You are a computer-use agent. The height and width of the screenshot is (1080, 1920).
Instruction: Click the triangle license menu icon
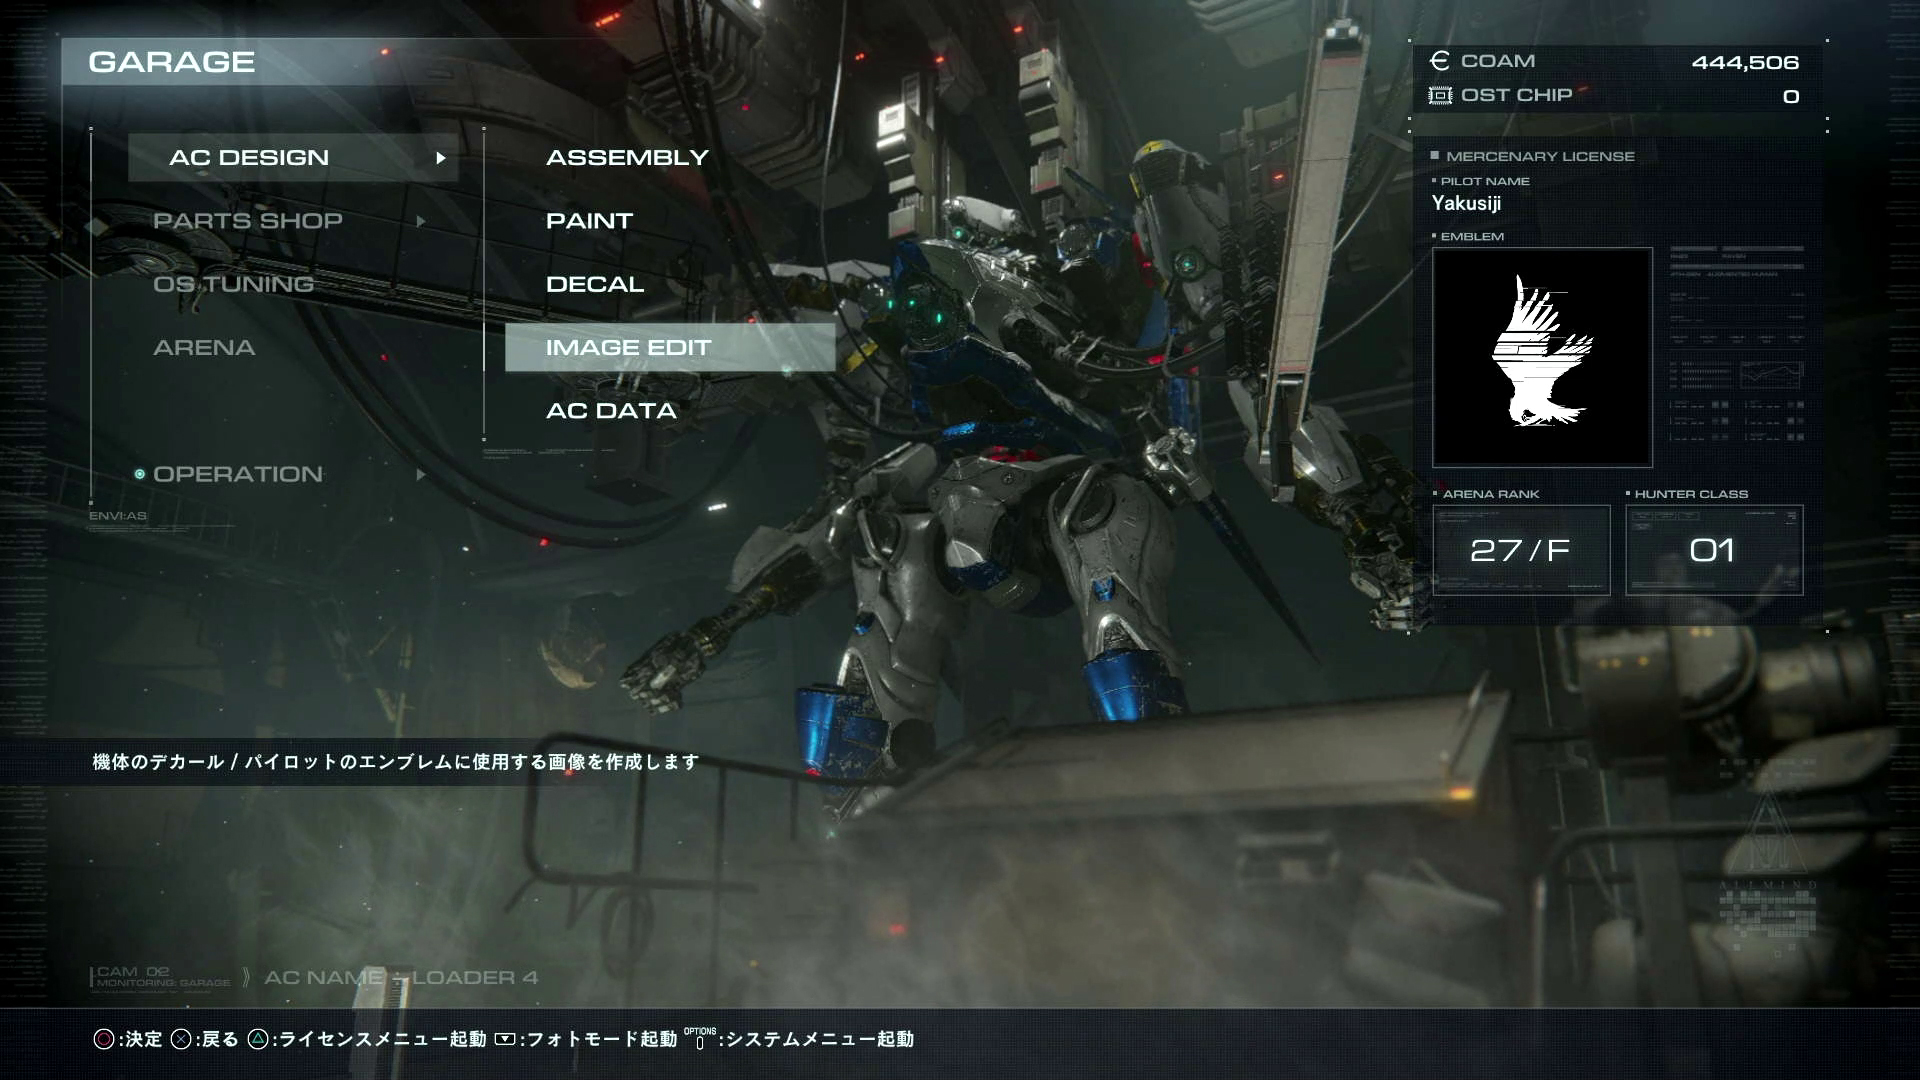(x=258, y=1039)
